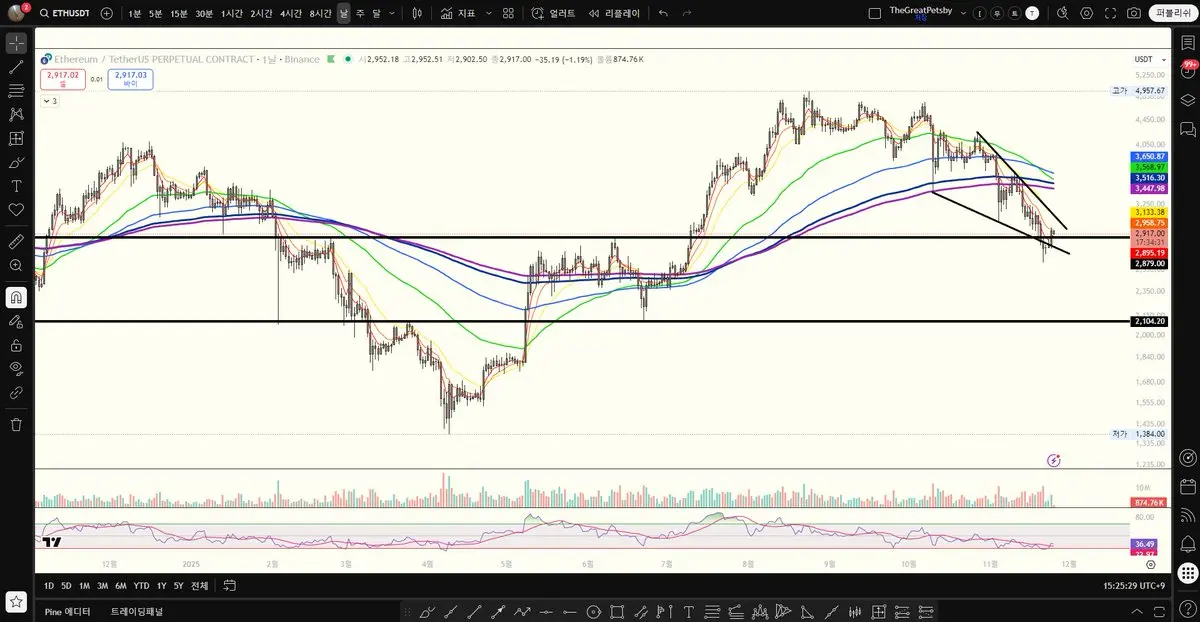Set date range to YTD
The width and height of the screenshot is (1200, 622).
point(142,585)
